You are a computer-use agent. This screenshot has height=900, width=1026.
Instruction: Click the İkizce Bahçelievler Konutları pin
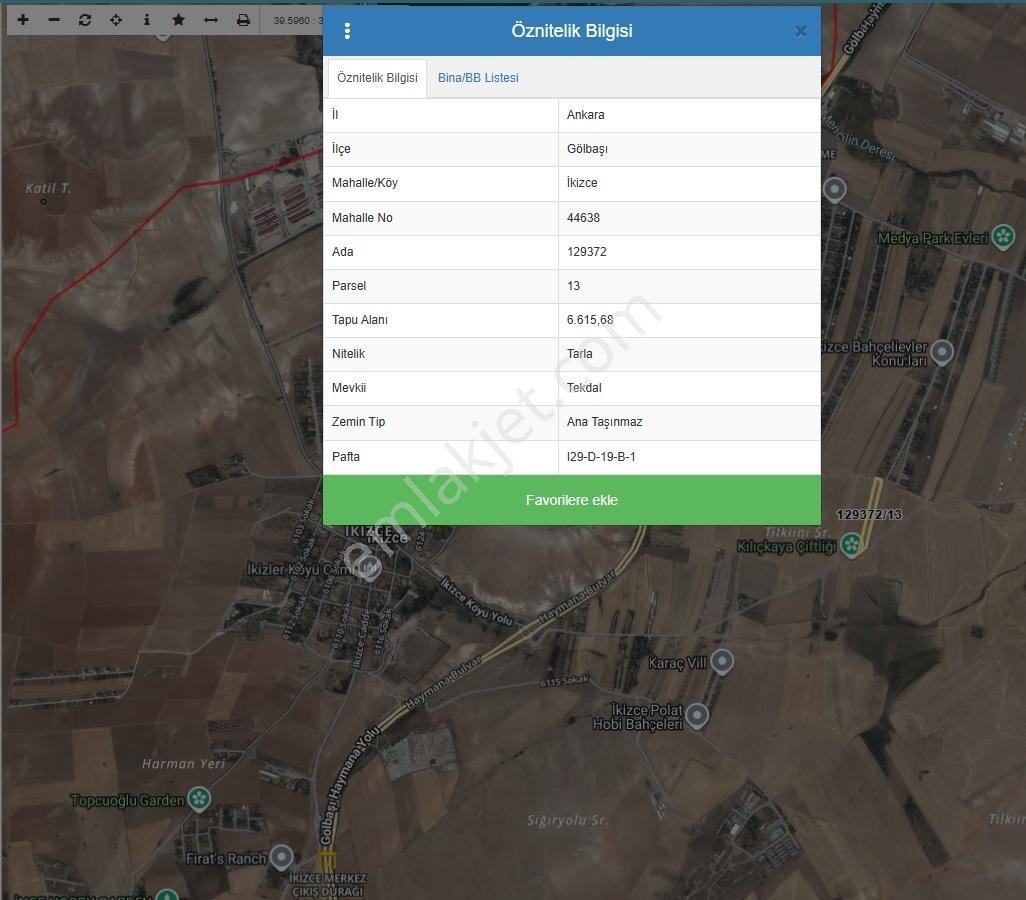point(942,351)
